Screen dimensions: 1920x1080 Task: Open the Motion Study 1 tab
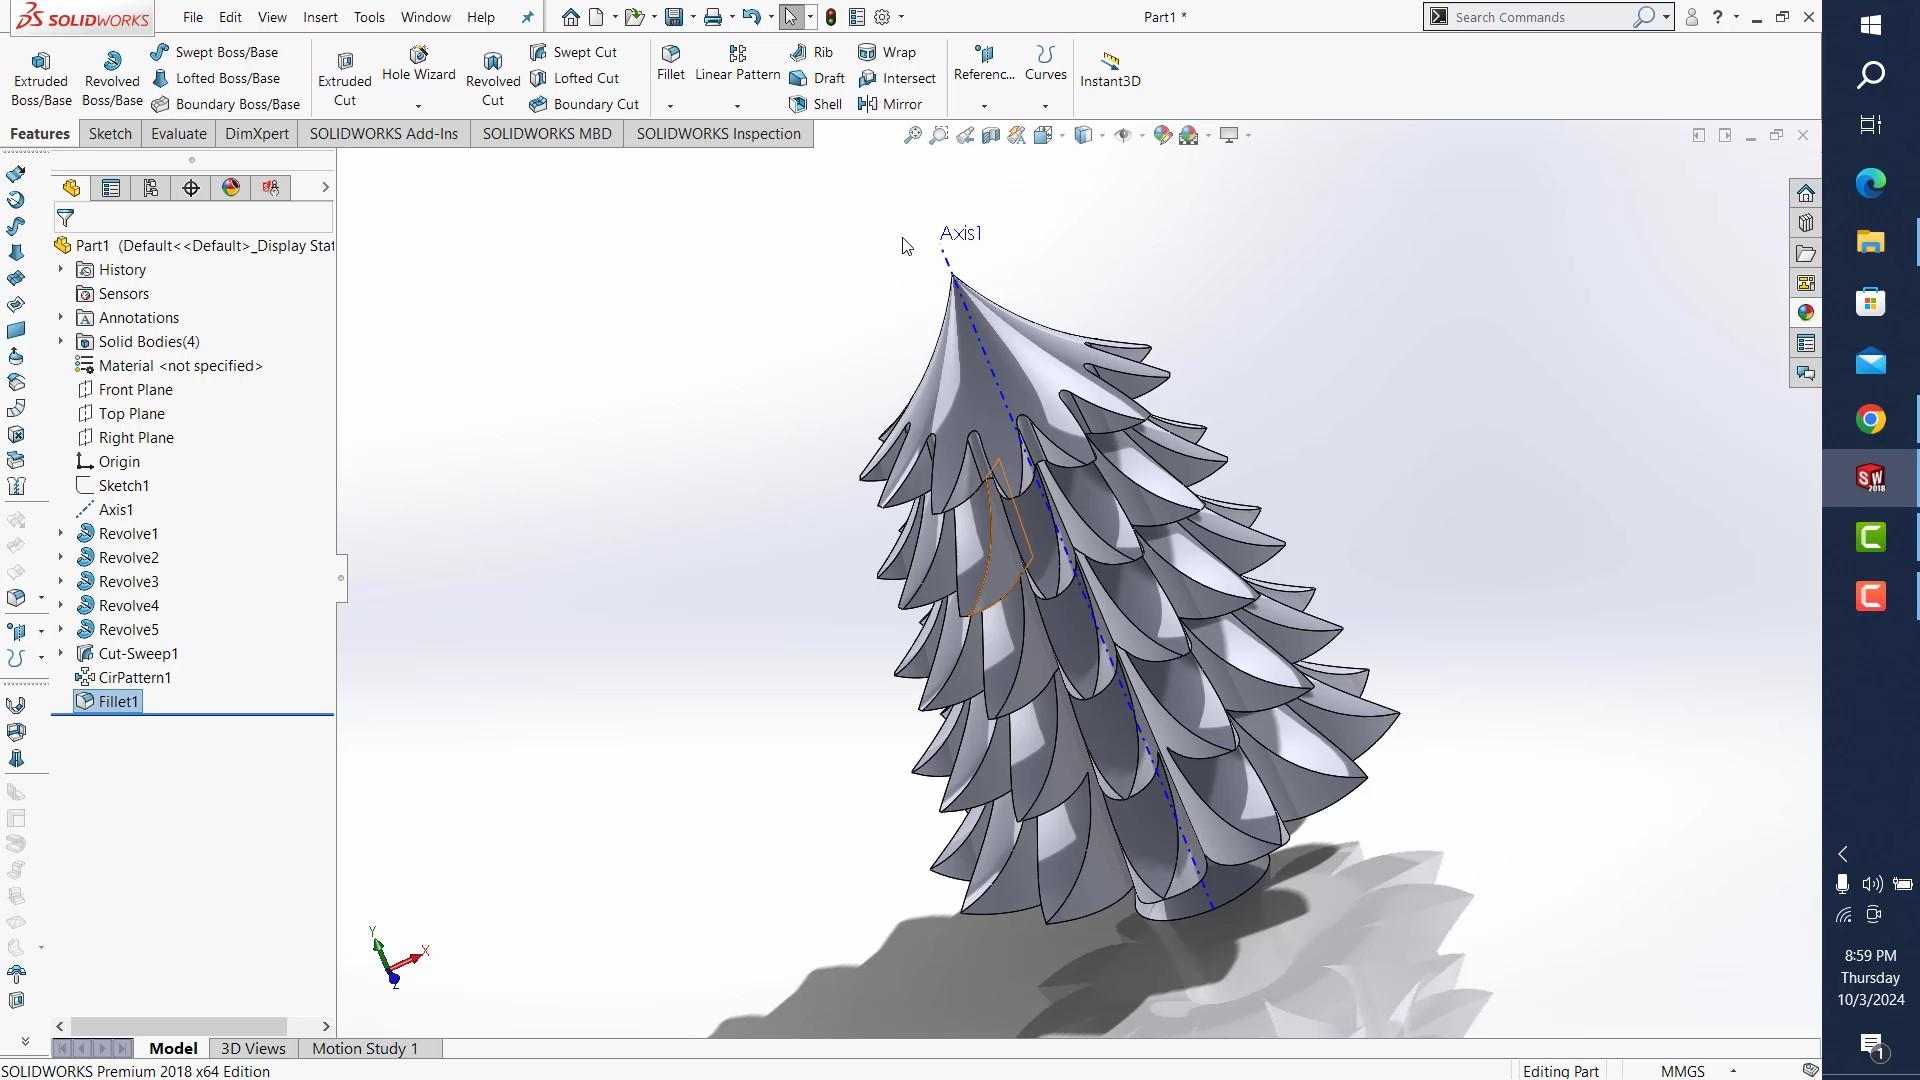[364, 1048]
